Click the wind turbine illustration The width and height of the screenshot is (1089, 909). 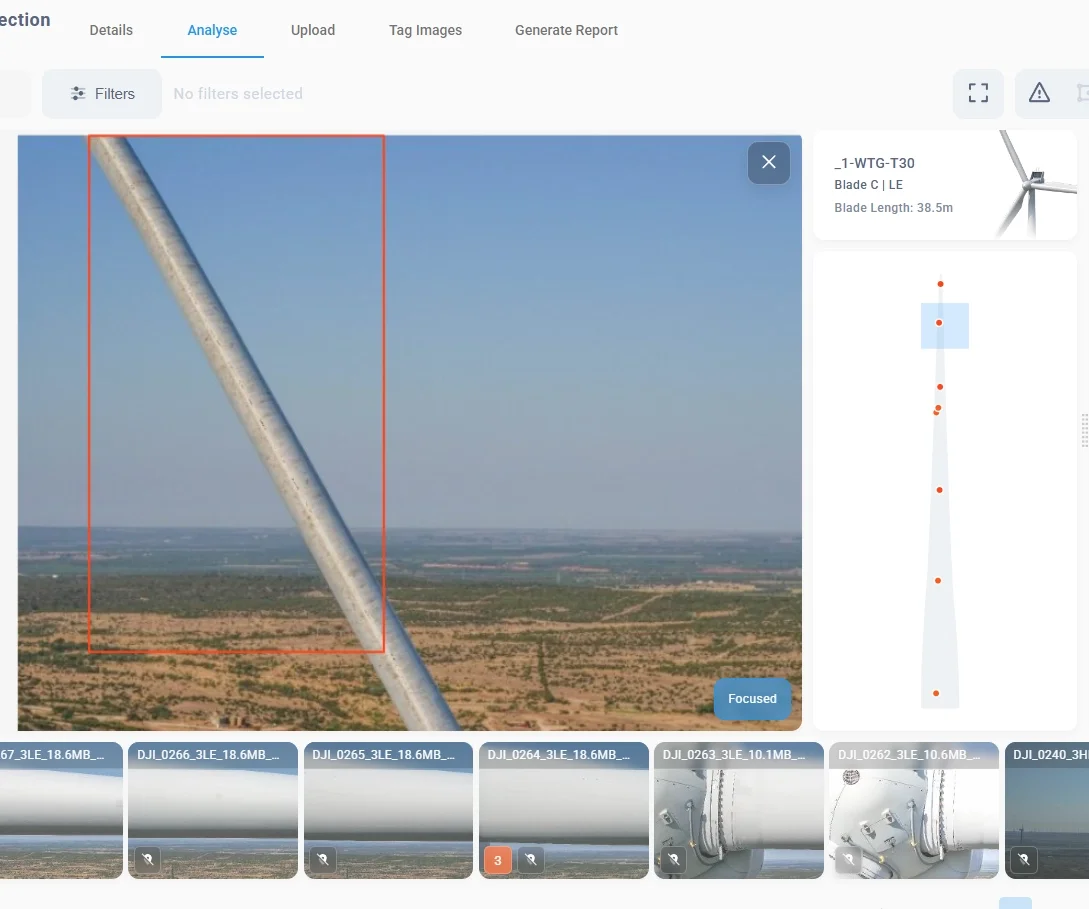click(1036, 185)
